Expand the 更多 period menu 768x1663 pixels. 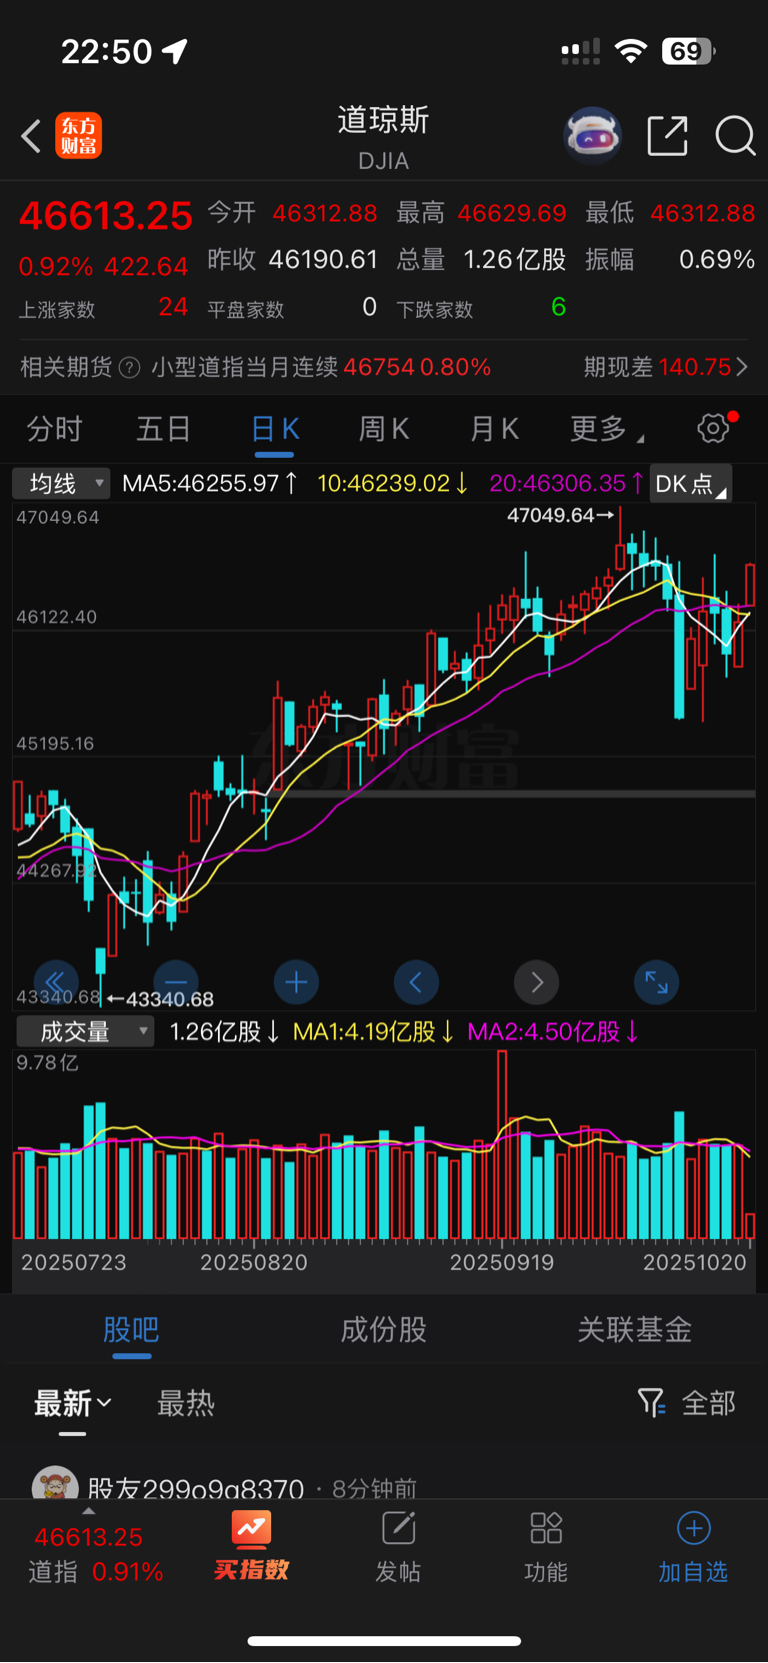coord(606,429)
